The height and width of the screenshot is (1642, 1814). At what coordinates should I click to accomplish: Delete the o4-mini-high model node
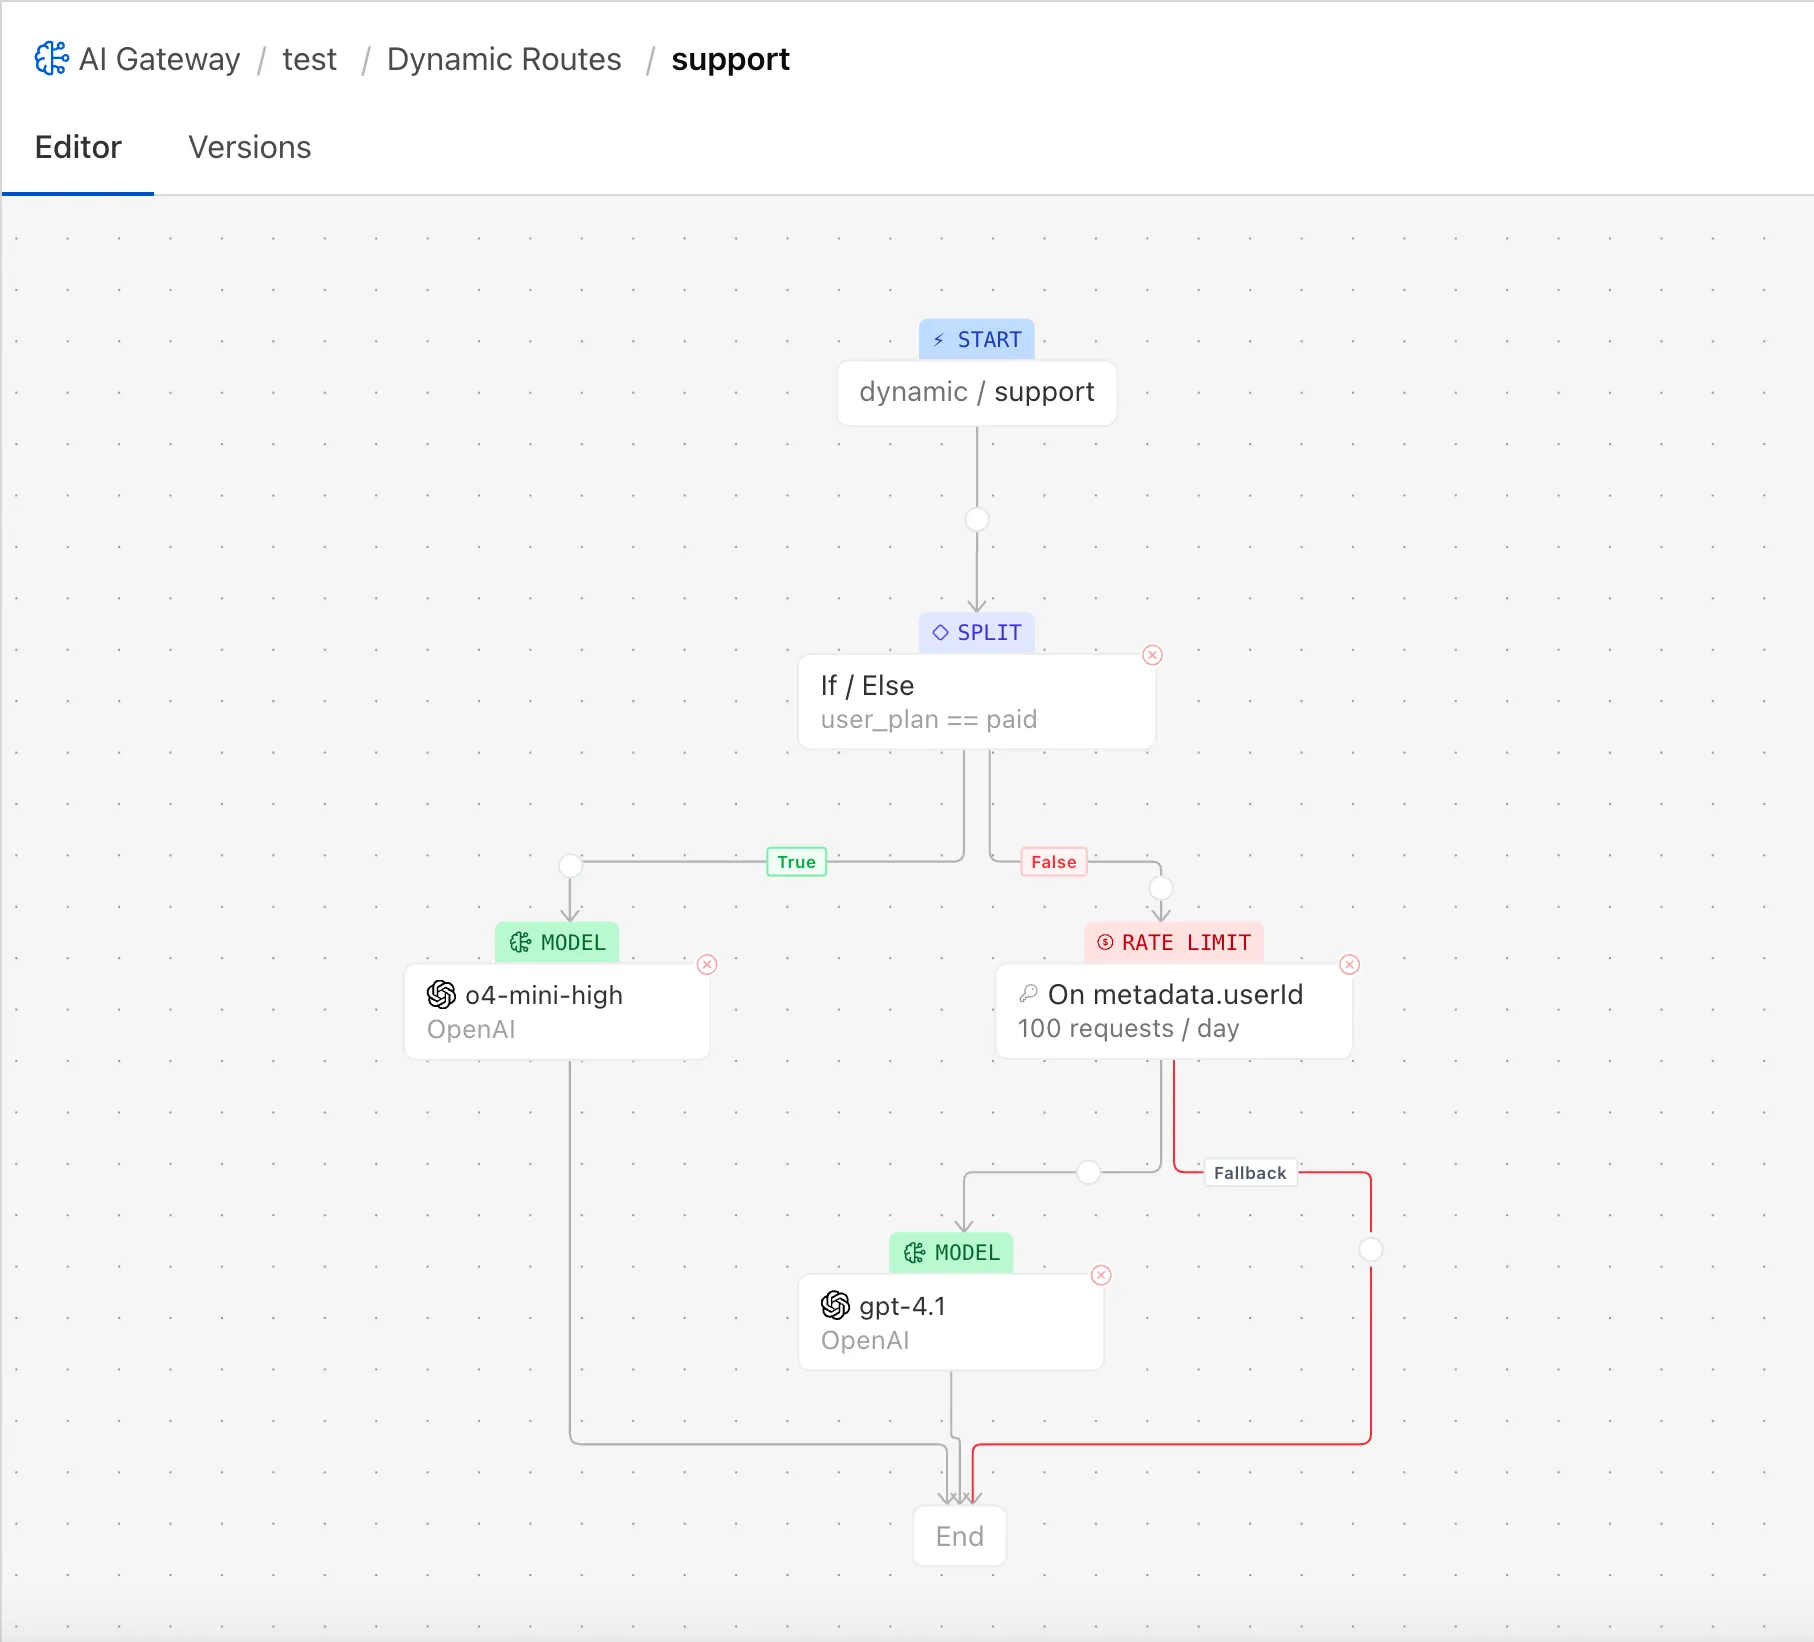pyautogui.click(x=707, y=964)
